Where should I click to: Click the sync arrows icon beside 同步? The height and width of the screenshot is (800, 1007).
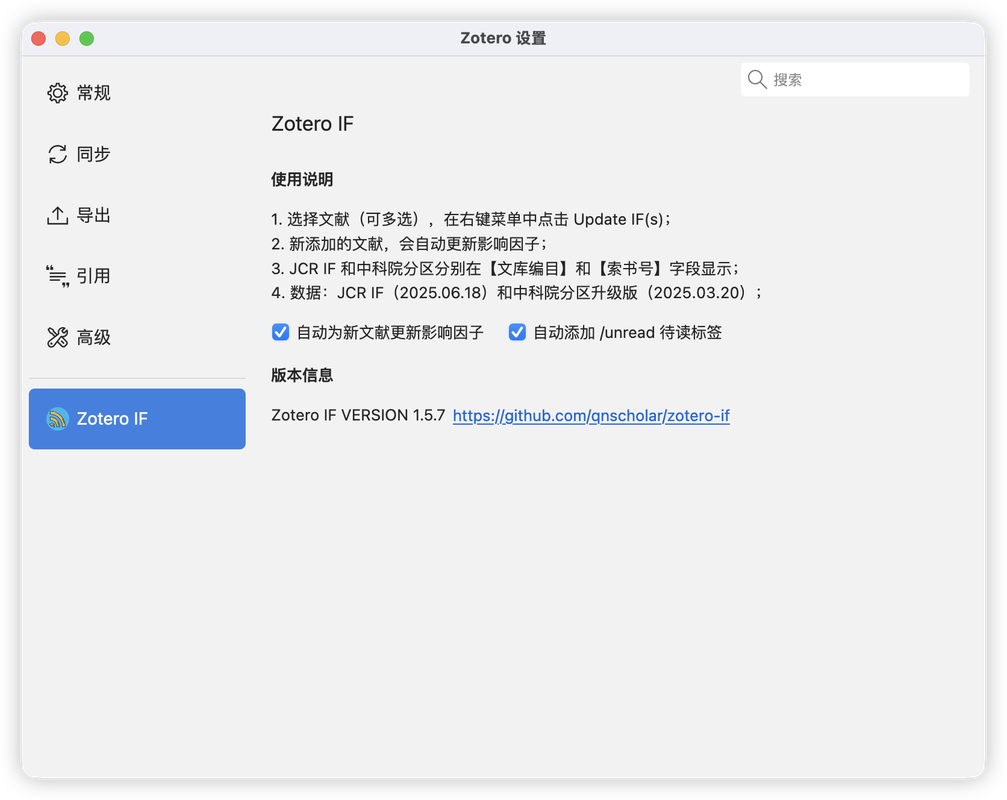[x=57, y=154]
